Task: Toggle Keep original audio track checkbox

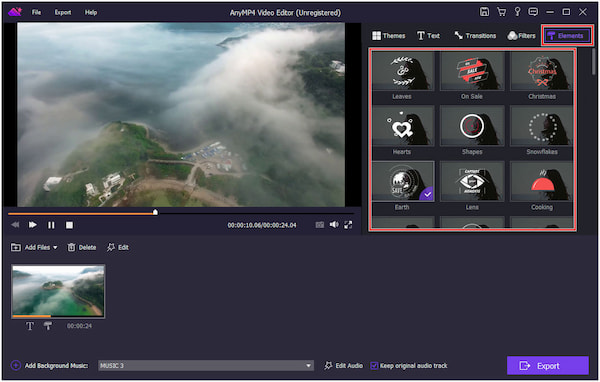Action: point(374,366)
